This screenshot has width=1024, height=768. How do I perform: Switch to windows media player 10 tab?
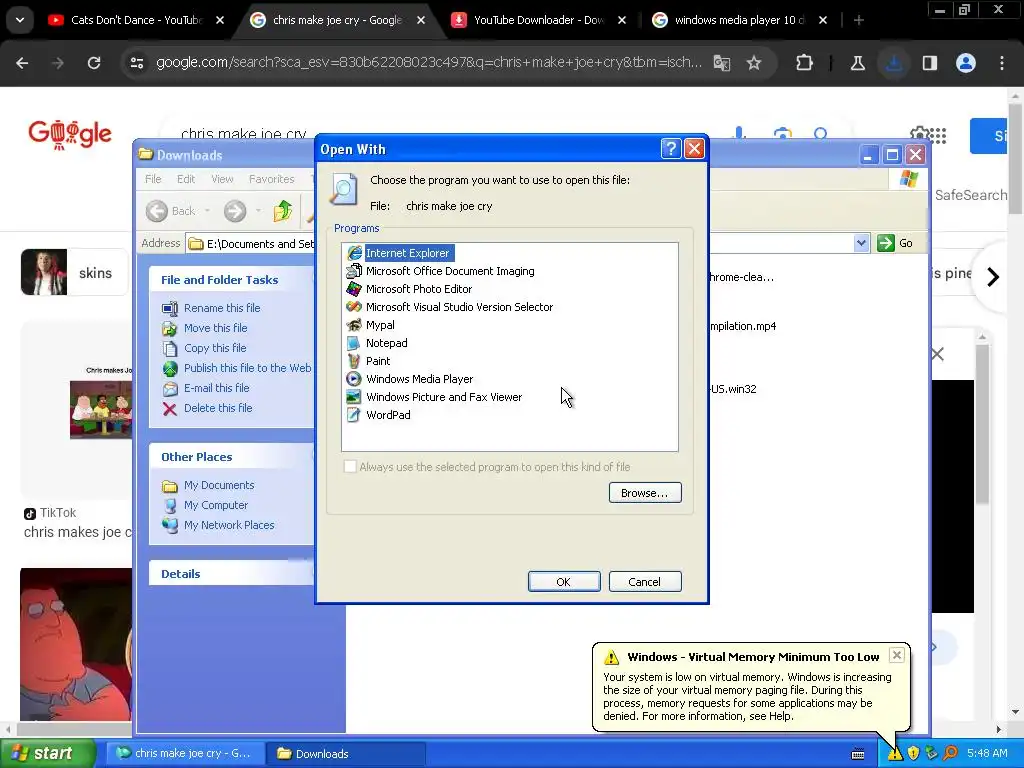click(x=740, y=20)
